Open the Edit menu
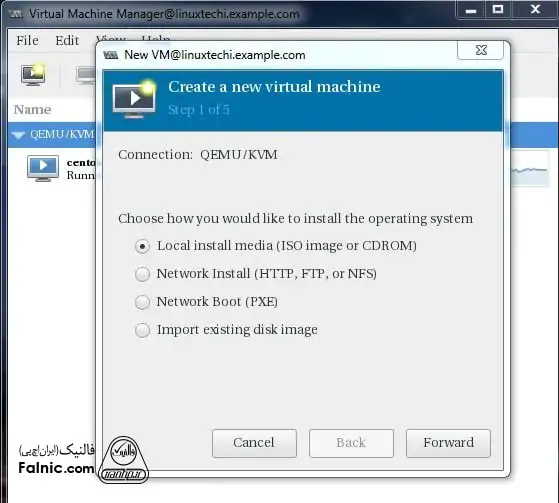559x503 pixels. click(67, 41)
